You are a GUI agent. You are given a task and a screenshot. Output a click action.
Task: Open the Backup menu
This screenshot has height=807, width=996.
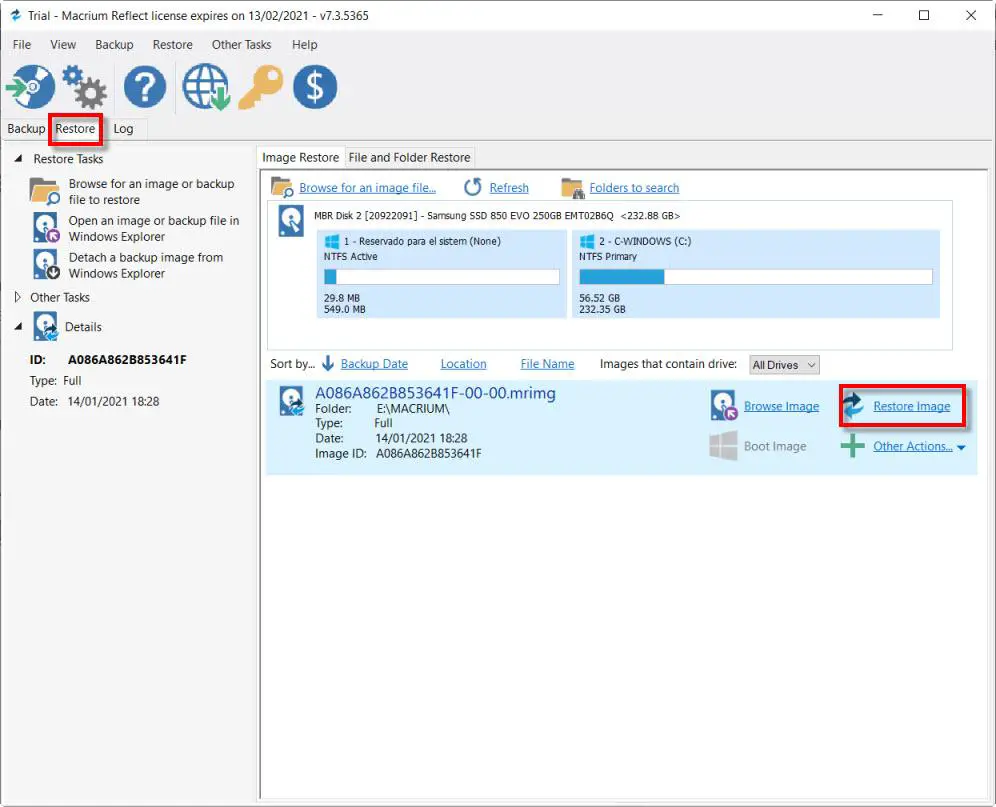coord(114,44)
